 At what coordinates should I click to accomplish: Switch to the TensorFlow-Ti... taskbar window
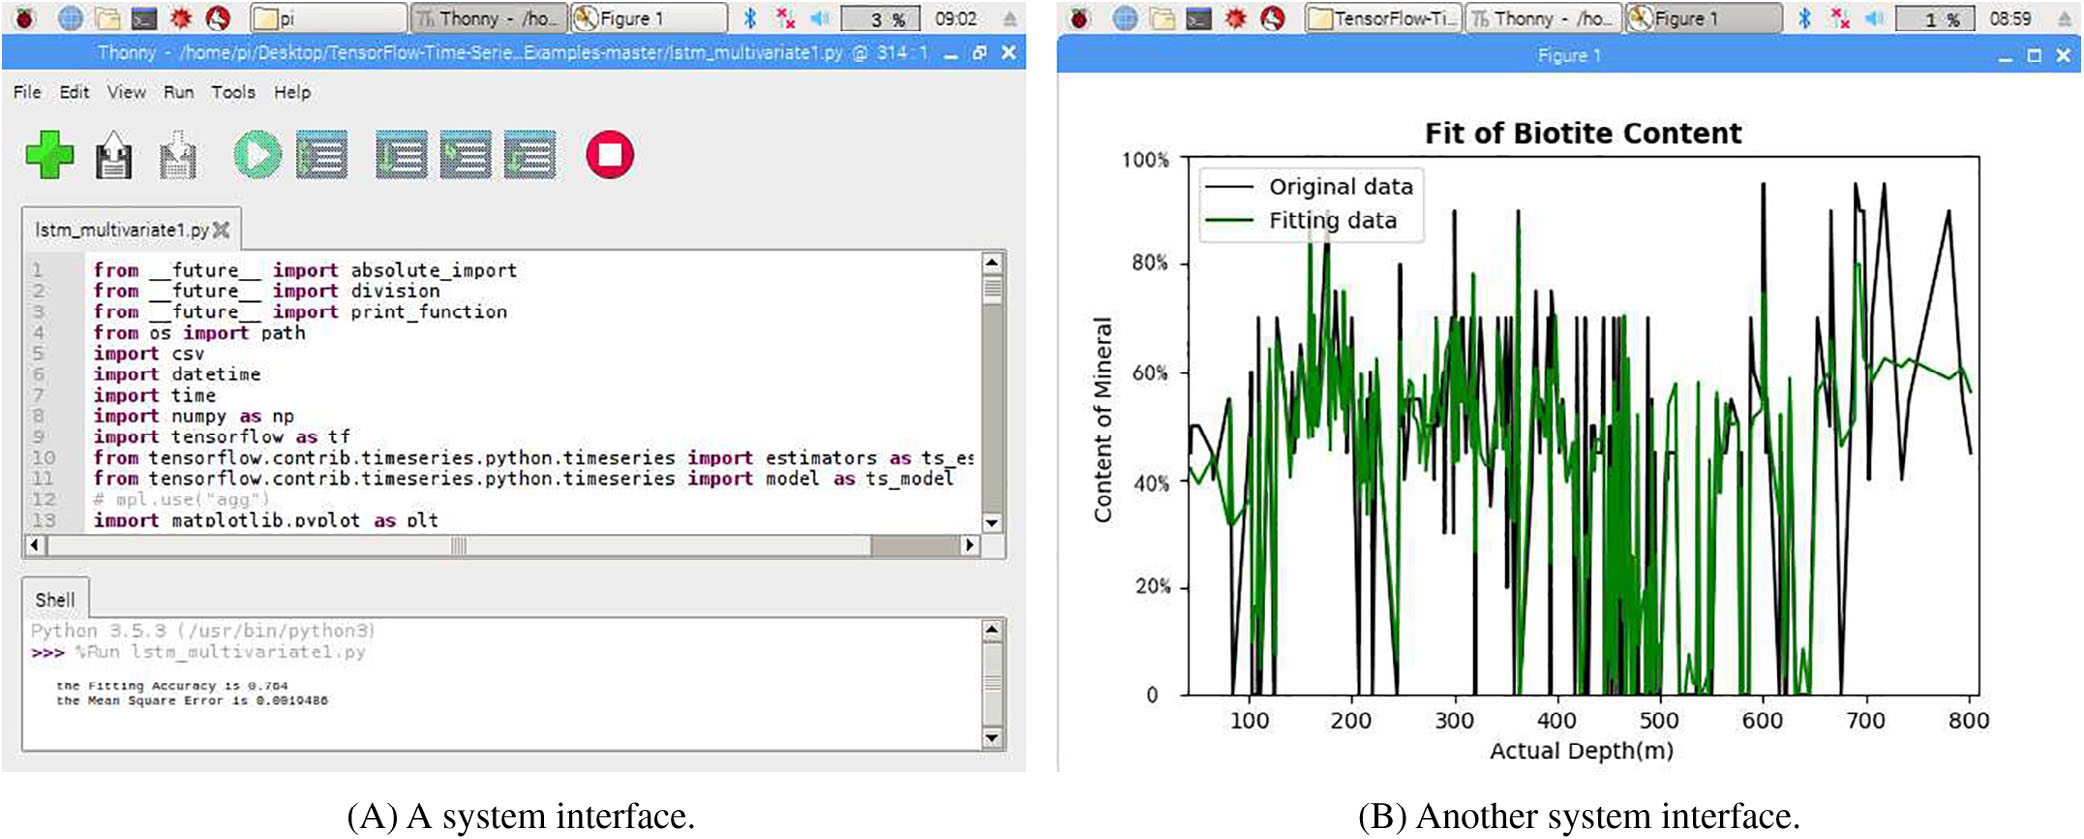coord(1383,18)
